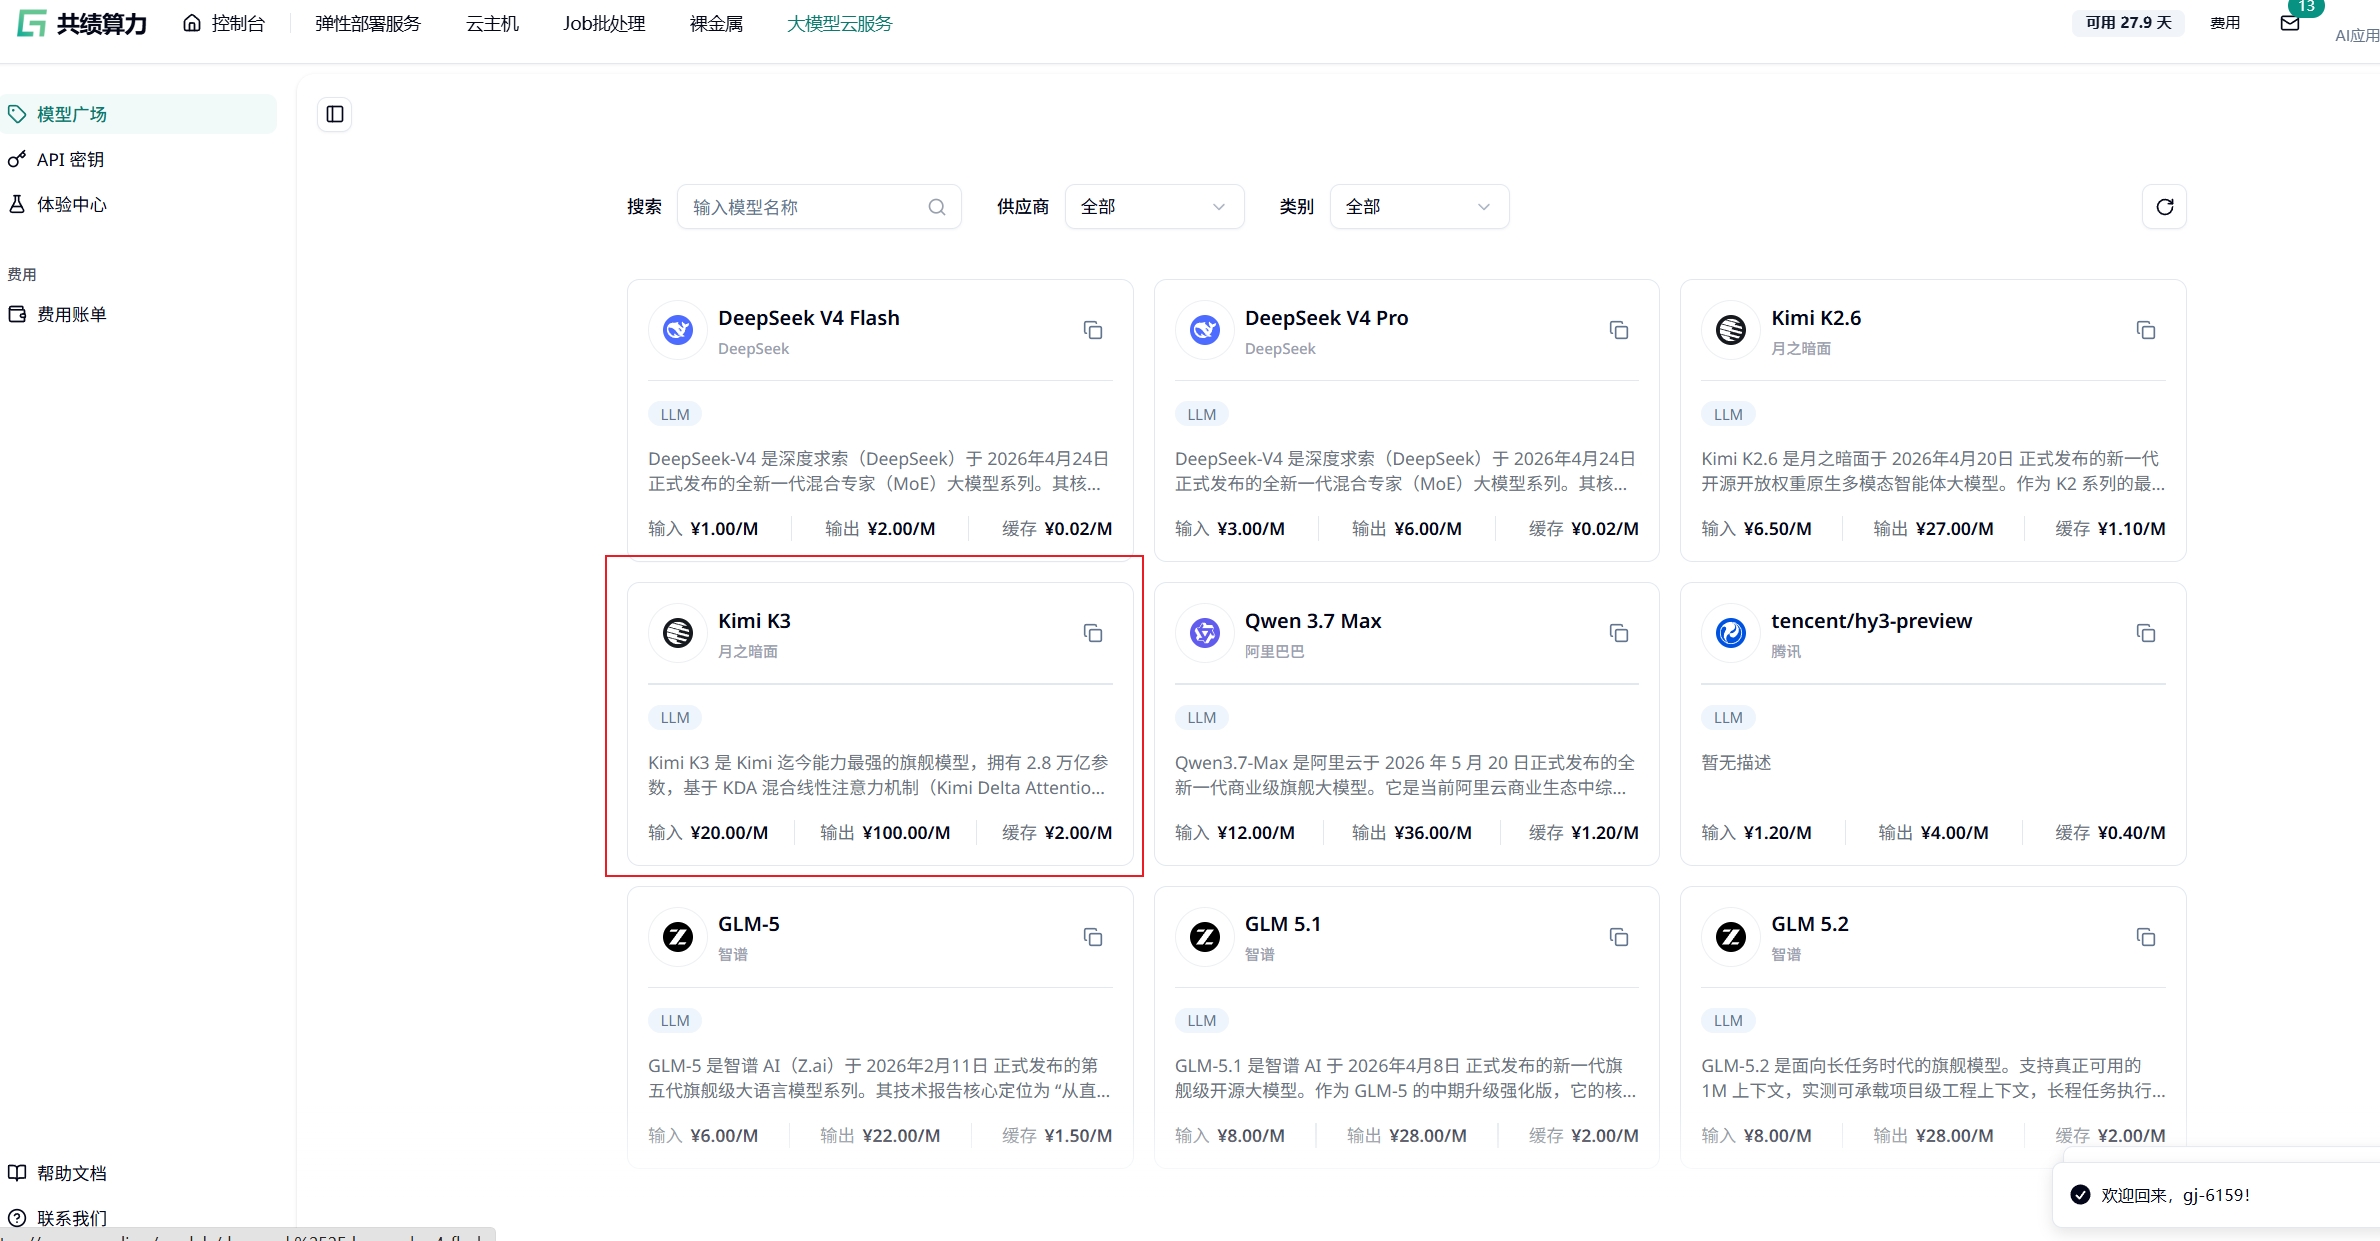Click the DeepSeek V4 Flash logo
Image resolution: width=2380 pixels, height=1241 pixels.
678,330
